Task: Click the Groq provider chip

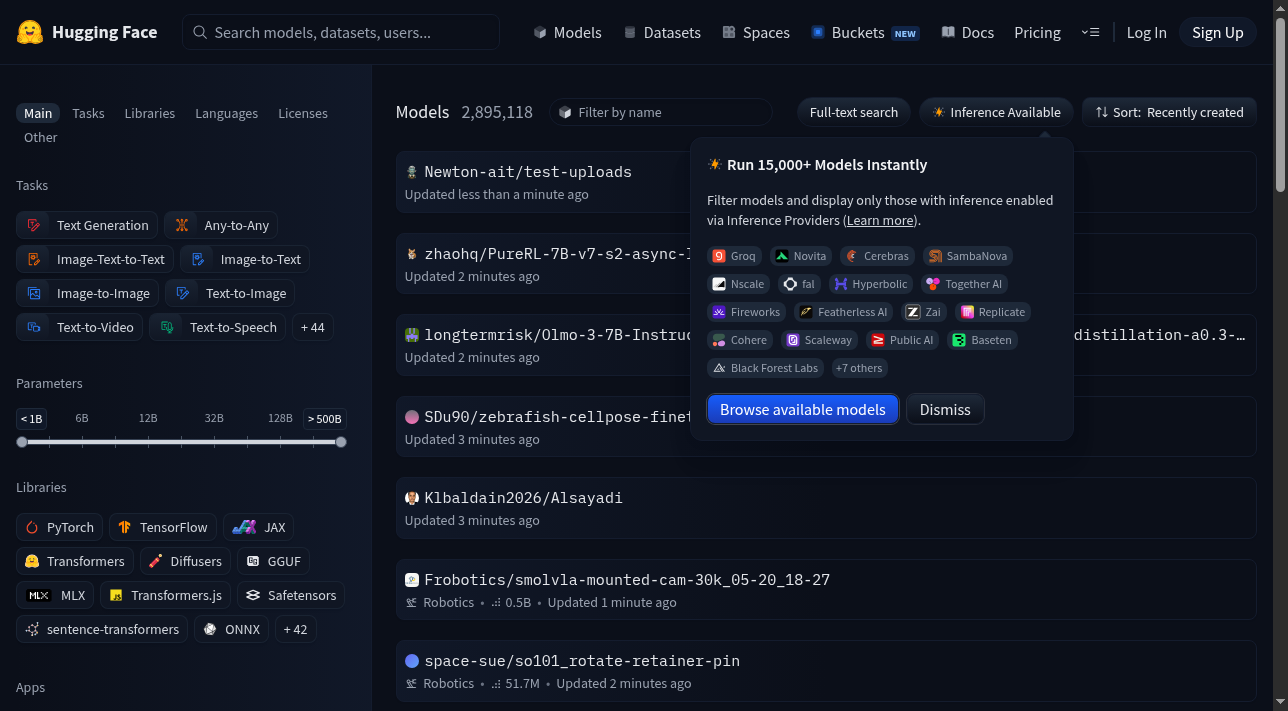Action: 734,256
